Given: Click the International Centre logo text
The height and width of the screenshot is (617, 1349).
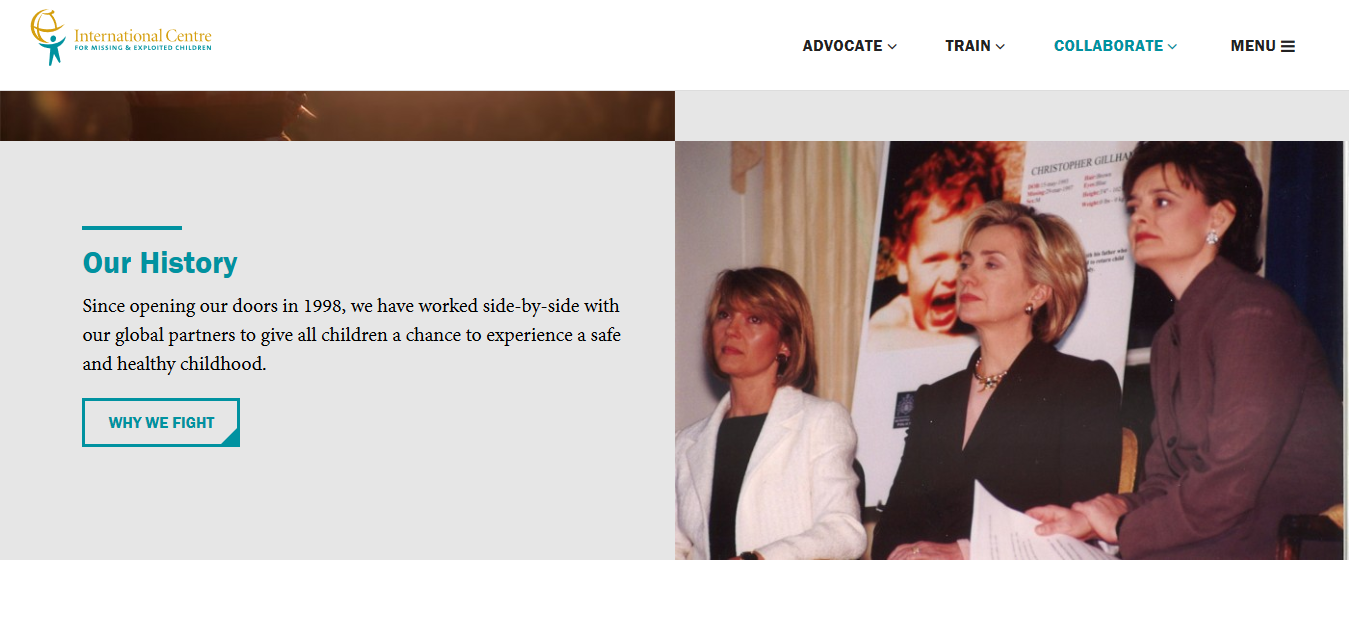Looking at the screenshot, I should [x=143, y=36].
